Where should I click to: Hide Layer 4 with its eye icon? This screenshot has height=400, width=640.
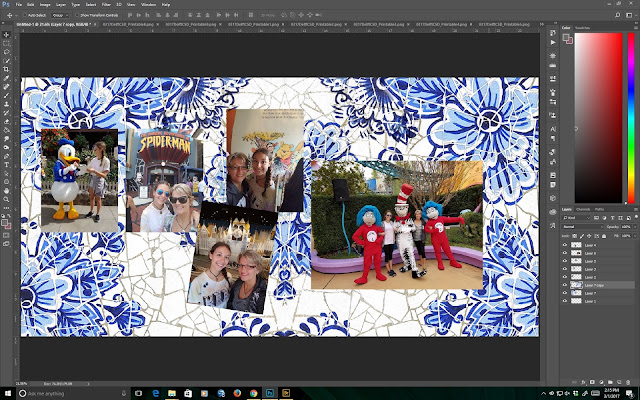tap(565, 245)
